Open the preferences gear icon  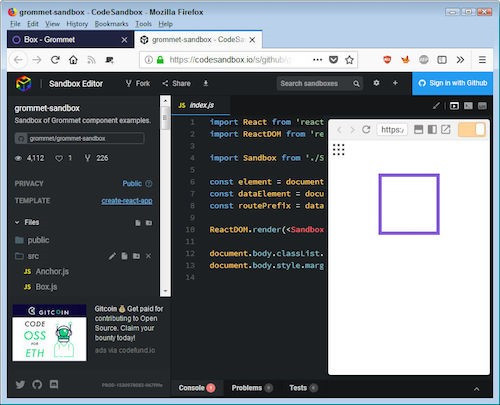tap(376, 83)
